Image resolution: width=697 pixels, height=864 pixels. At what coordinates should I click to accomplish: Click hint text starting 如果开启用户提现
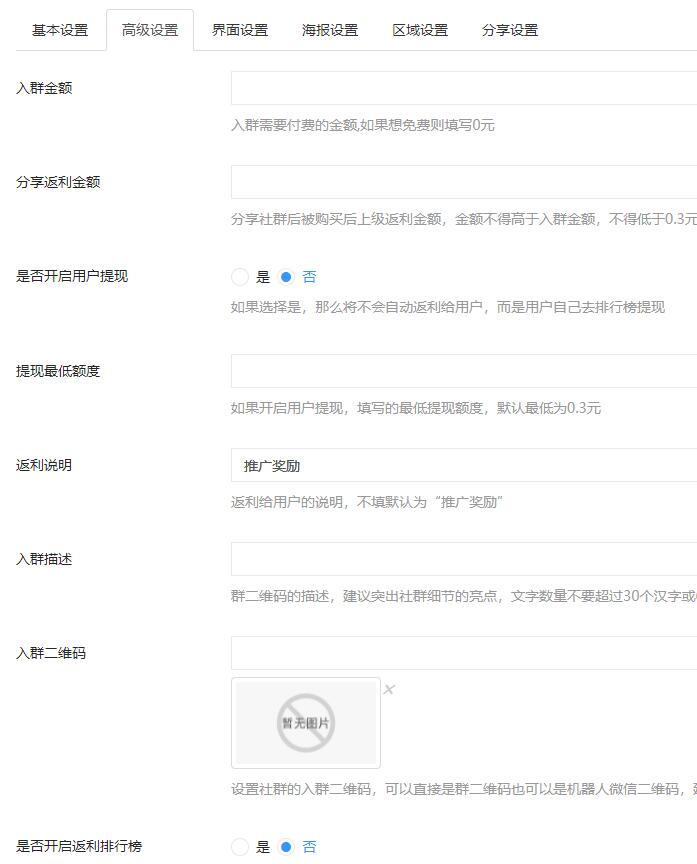coord(416,408)
